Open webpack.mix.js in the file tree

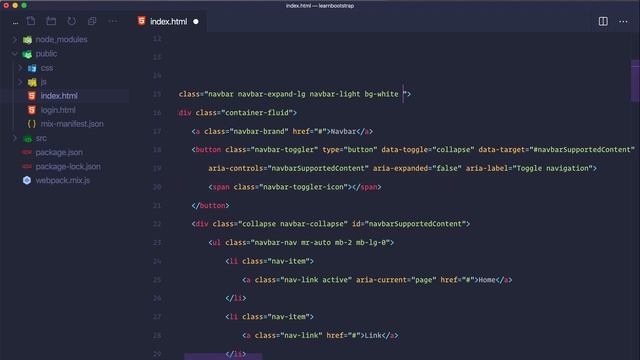62,180
